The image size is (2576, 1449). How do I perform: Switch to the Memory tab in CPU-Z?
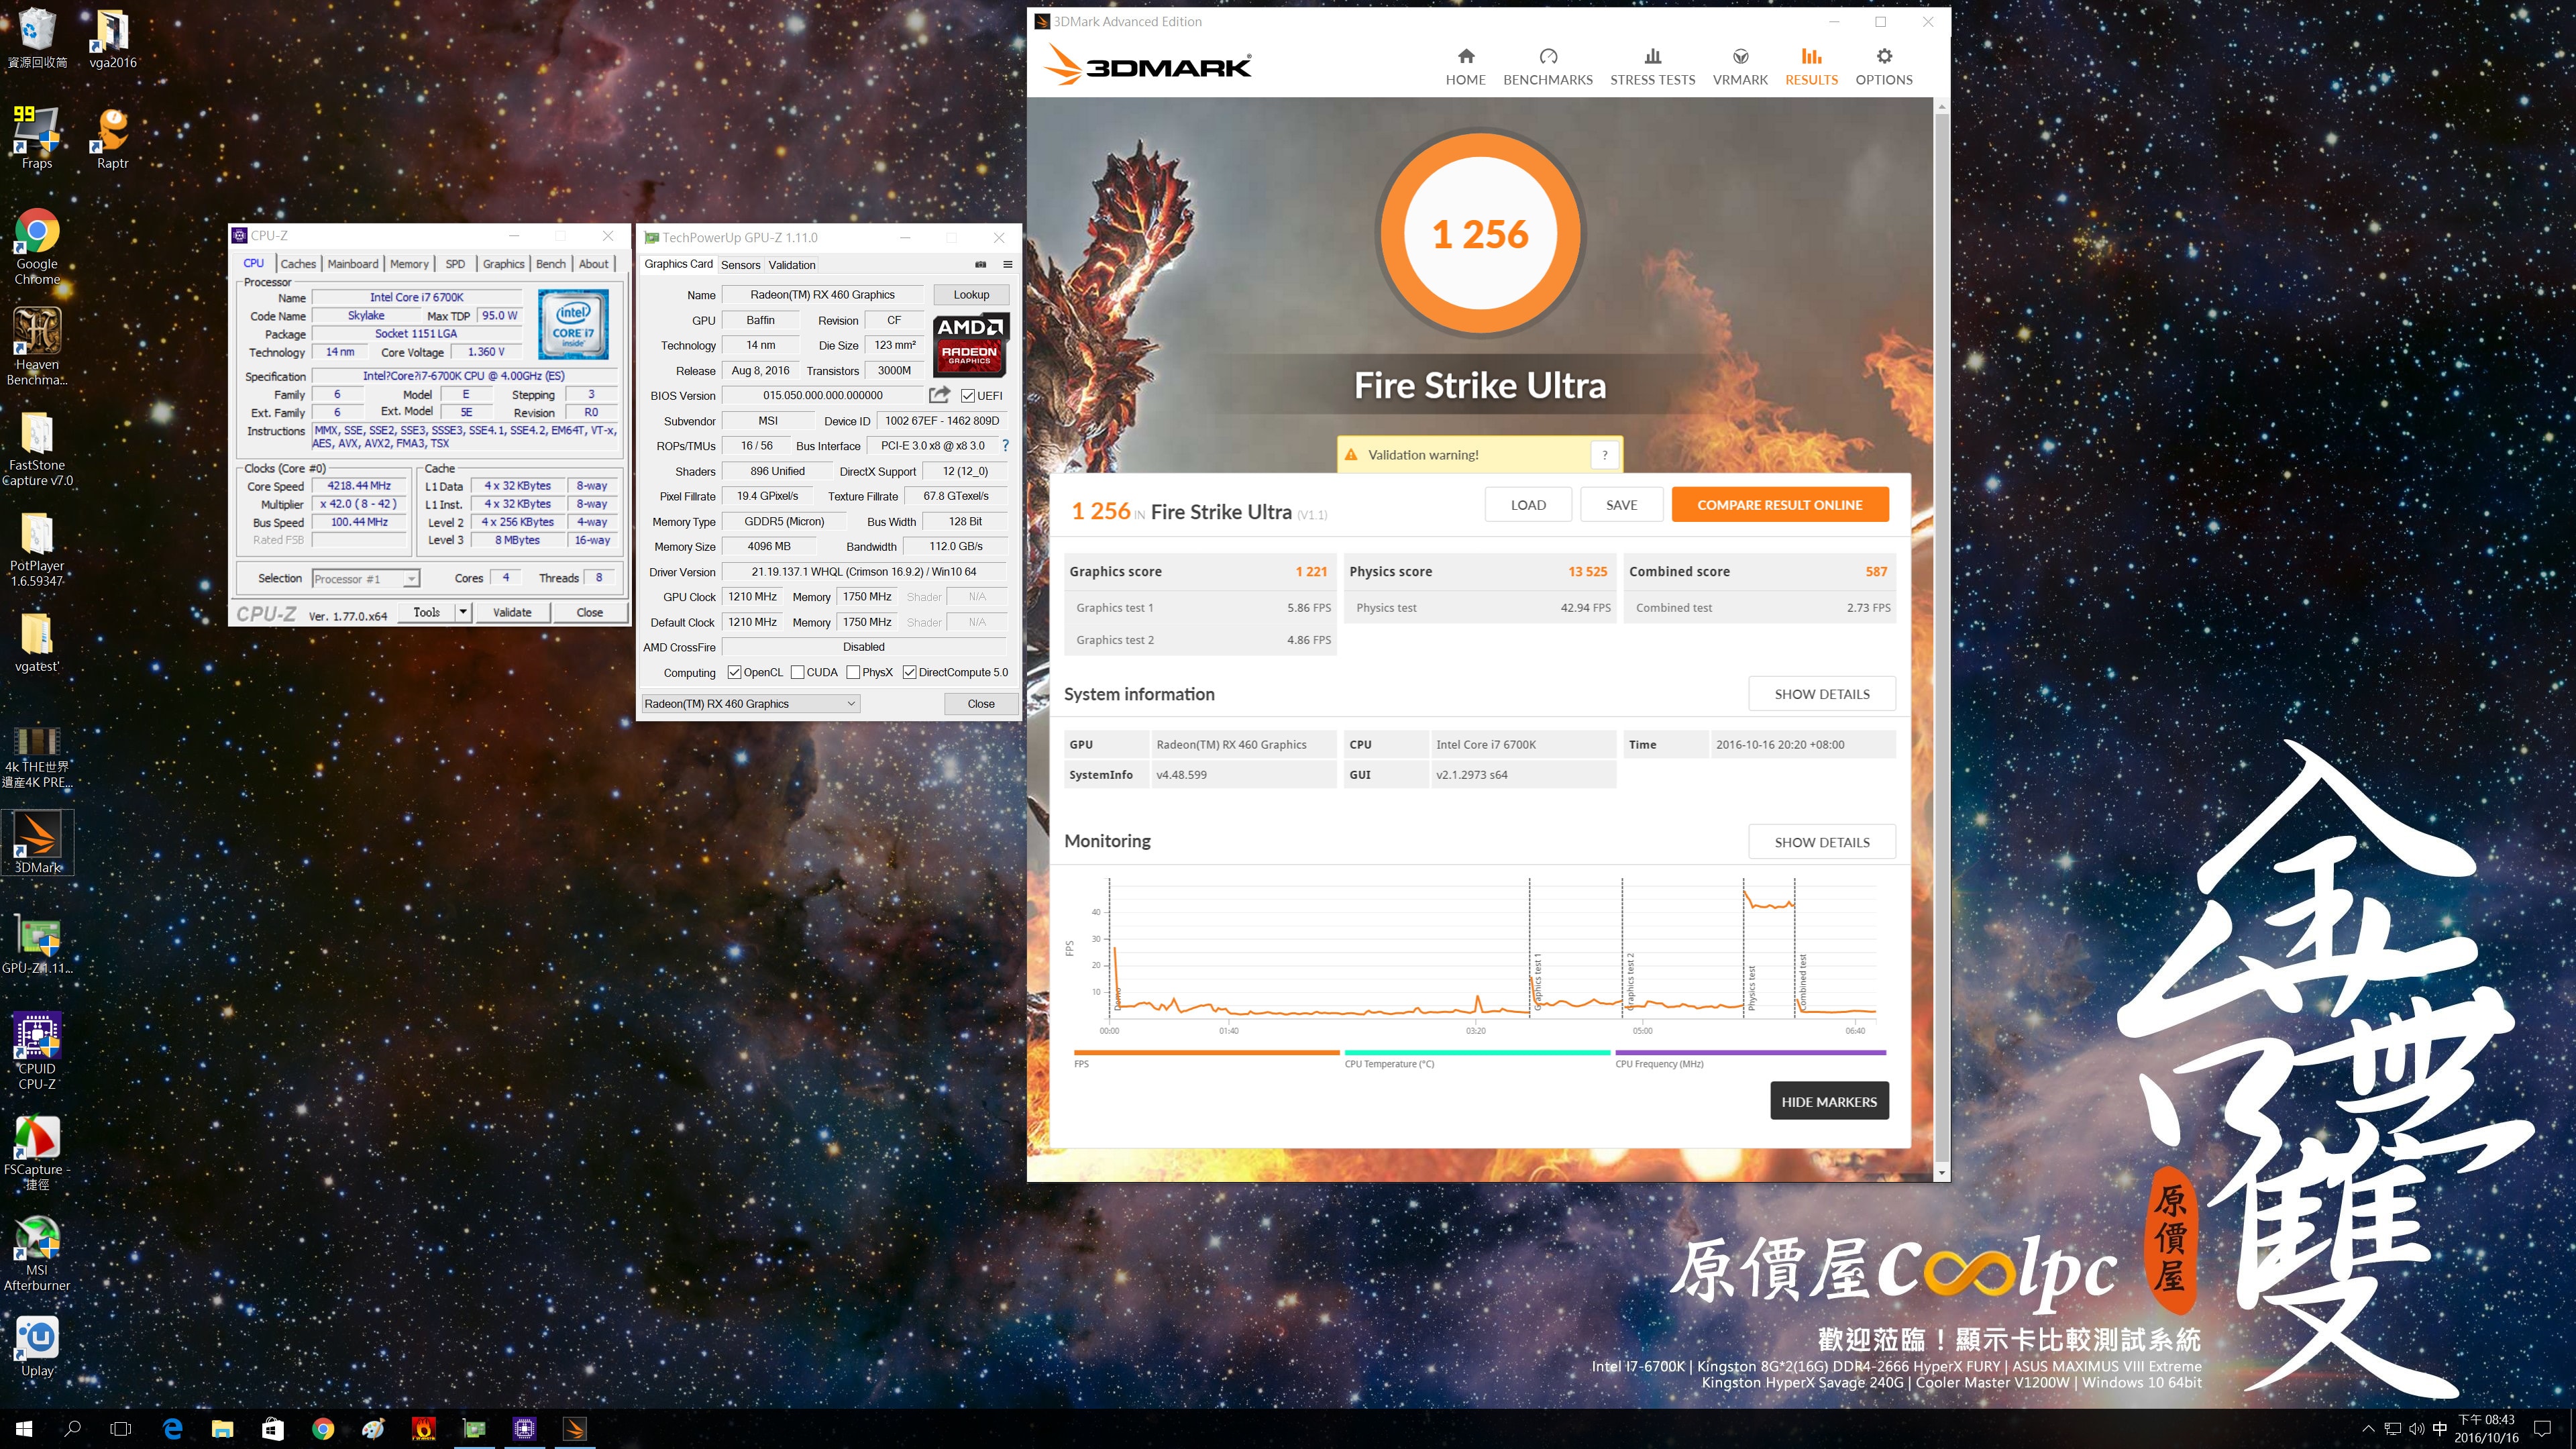point(409,264)
